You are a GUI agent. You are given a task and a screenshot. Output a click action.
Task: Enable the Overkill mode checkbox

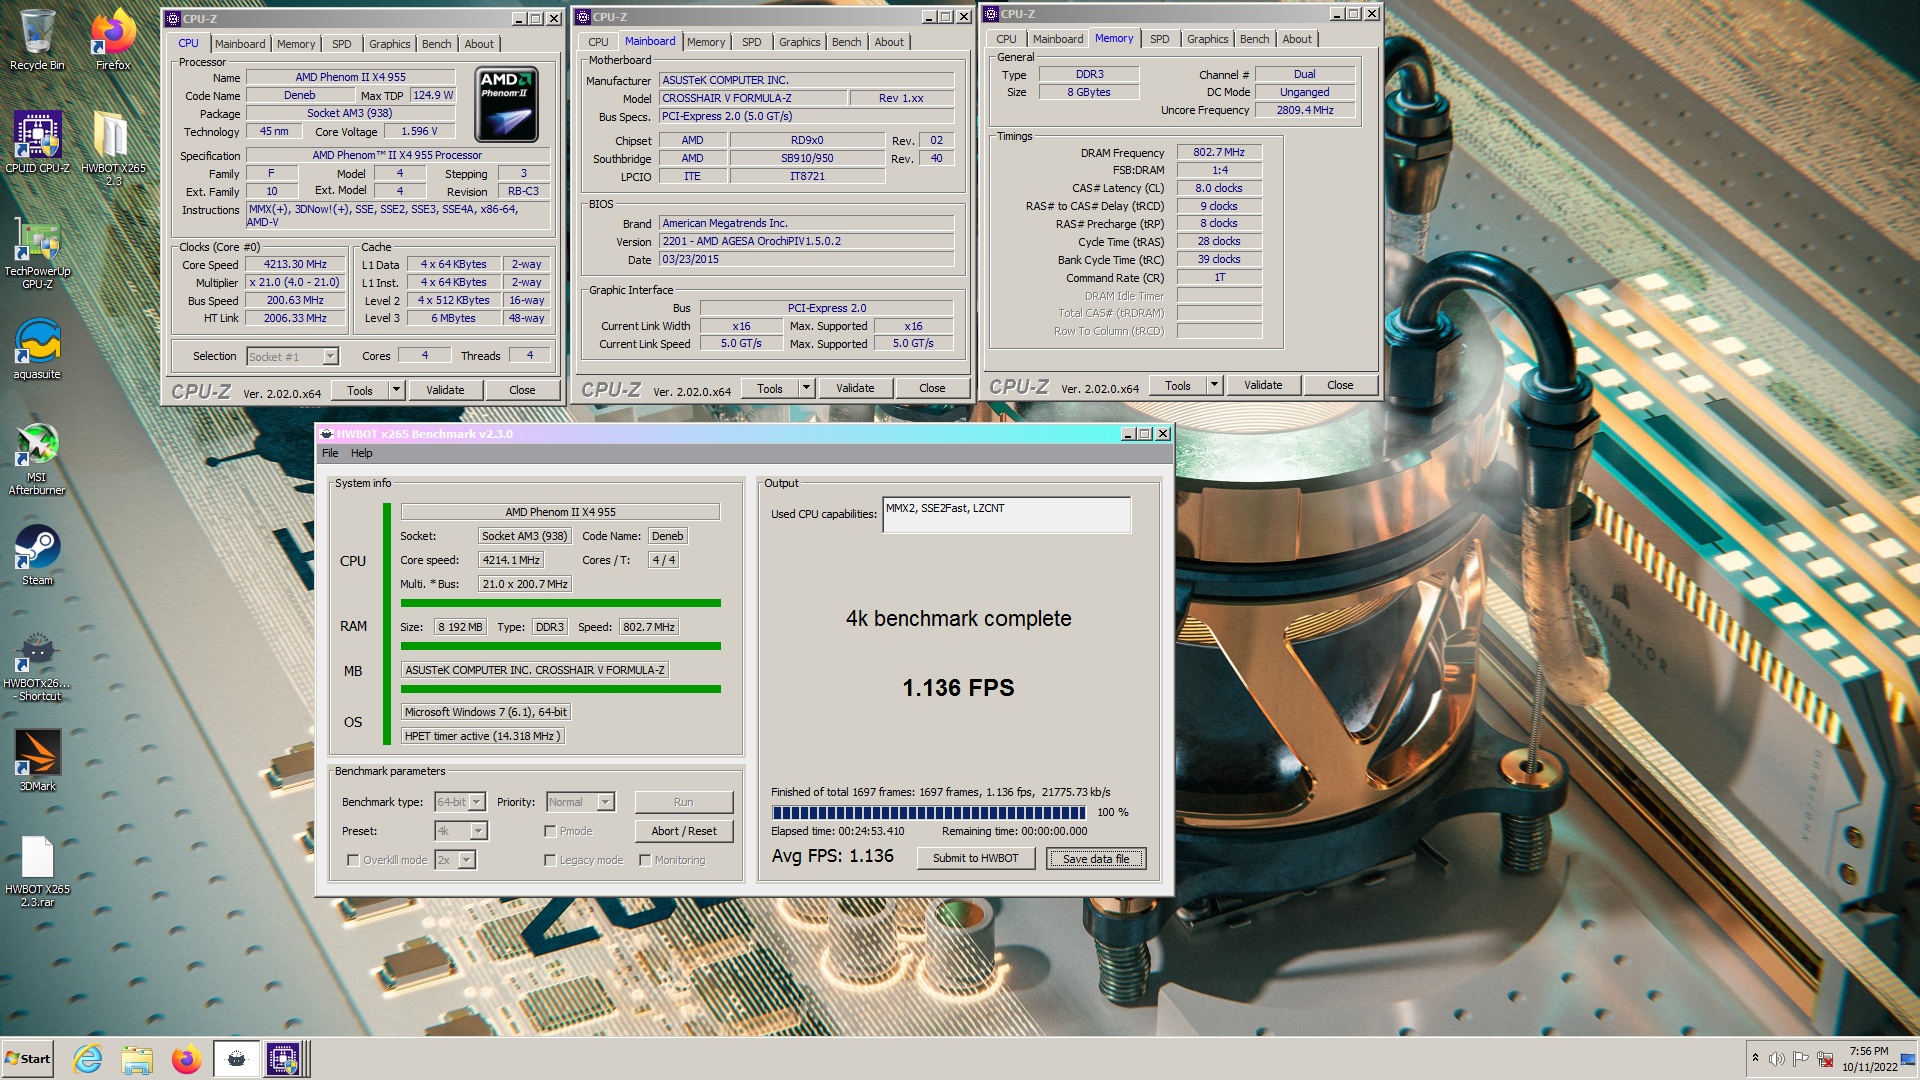[x=353, y=860]
